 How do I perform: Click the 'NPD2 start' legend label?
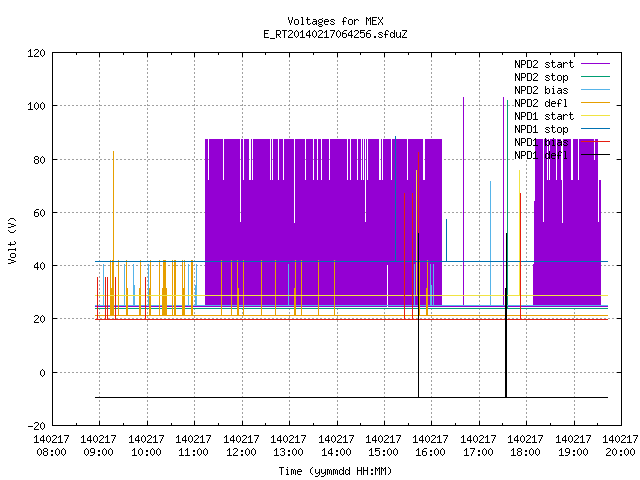(x=544, y=64)
